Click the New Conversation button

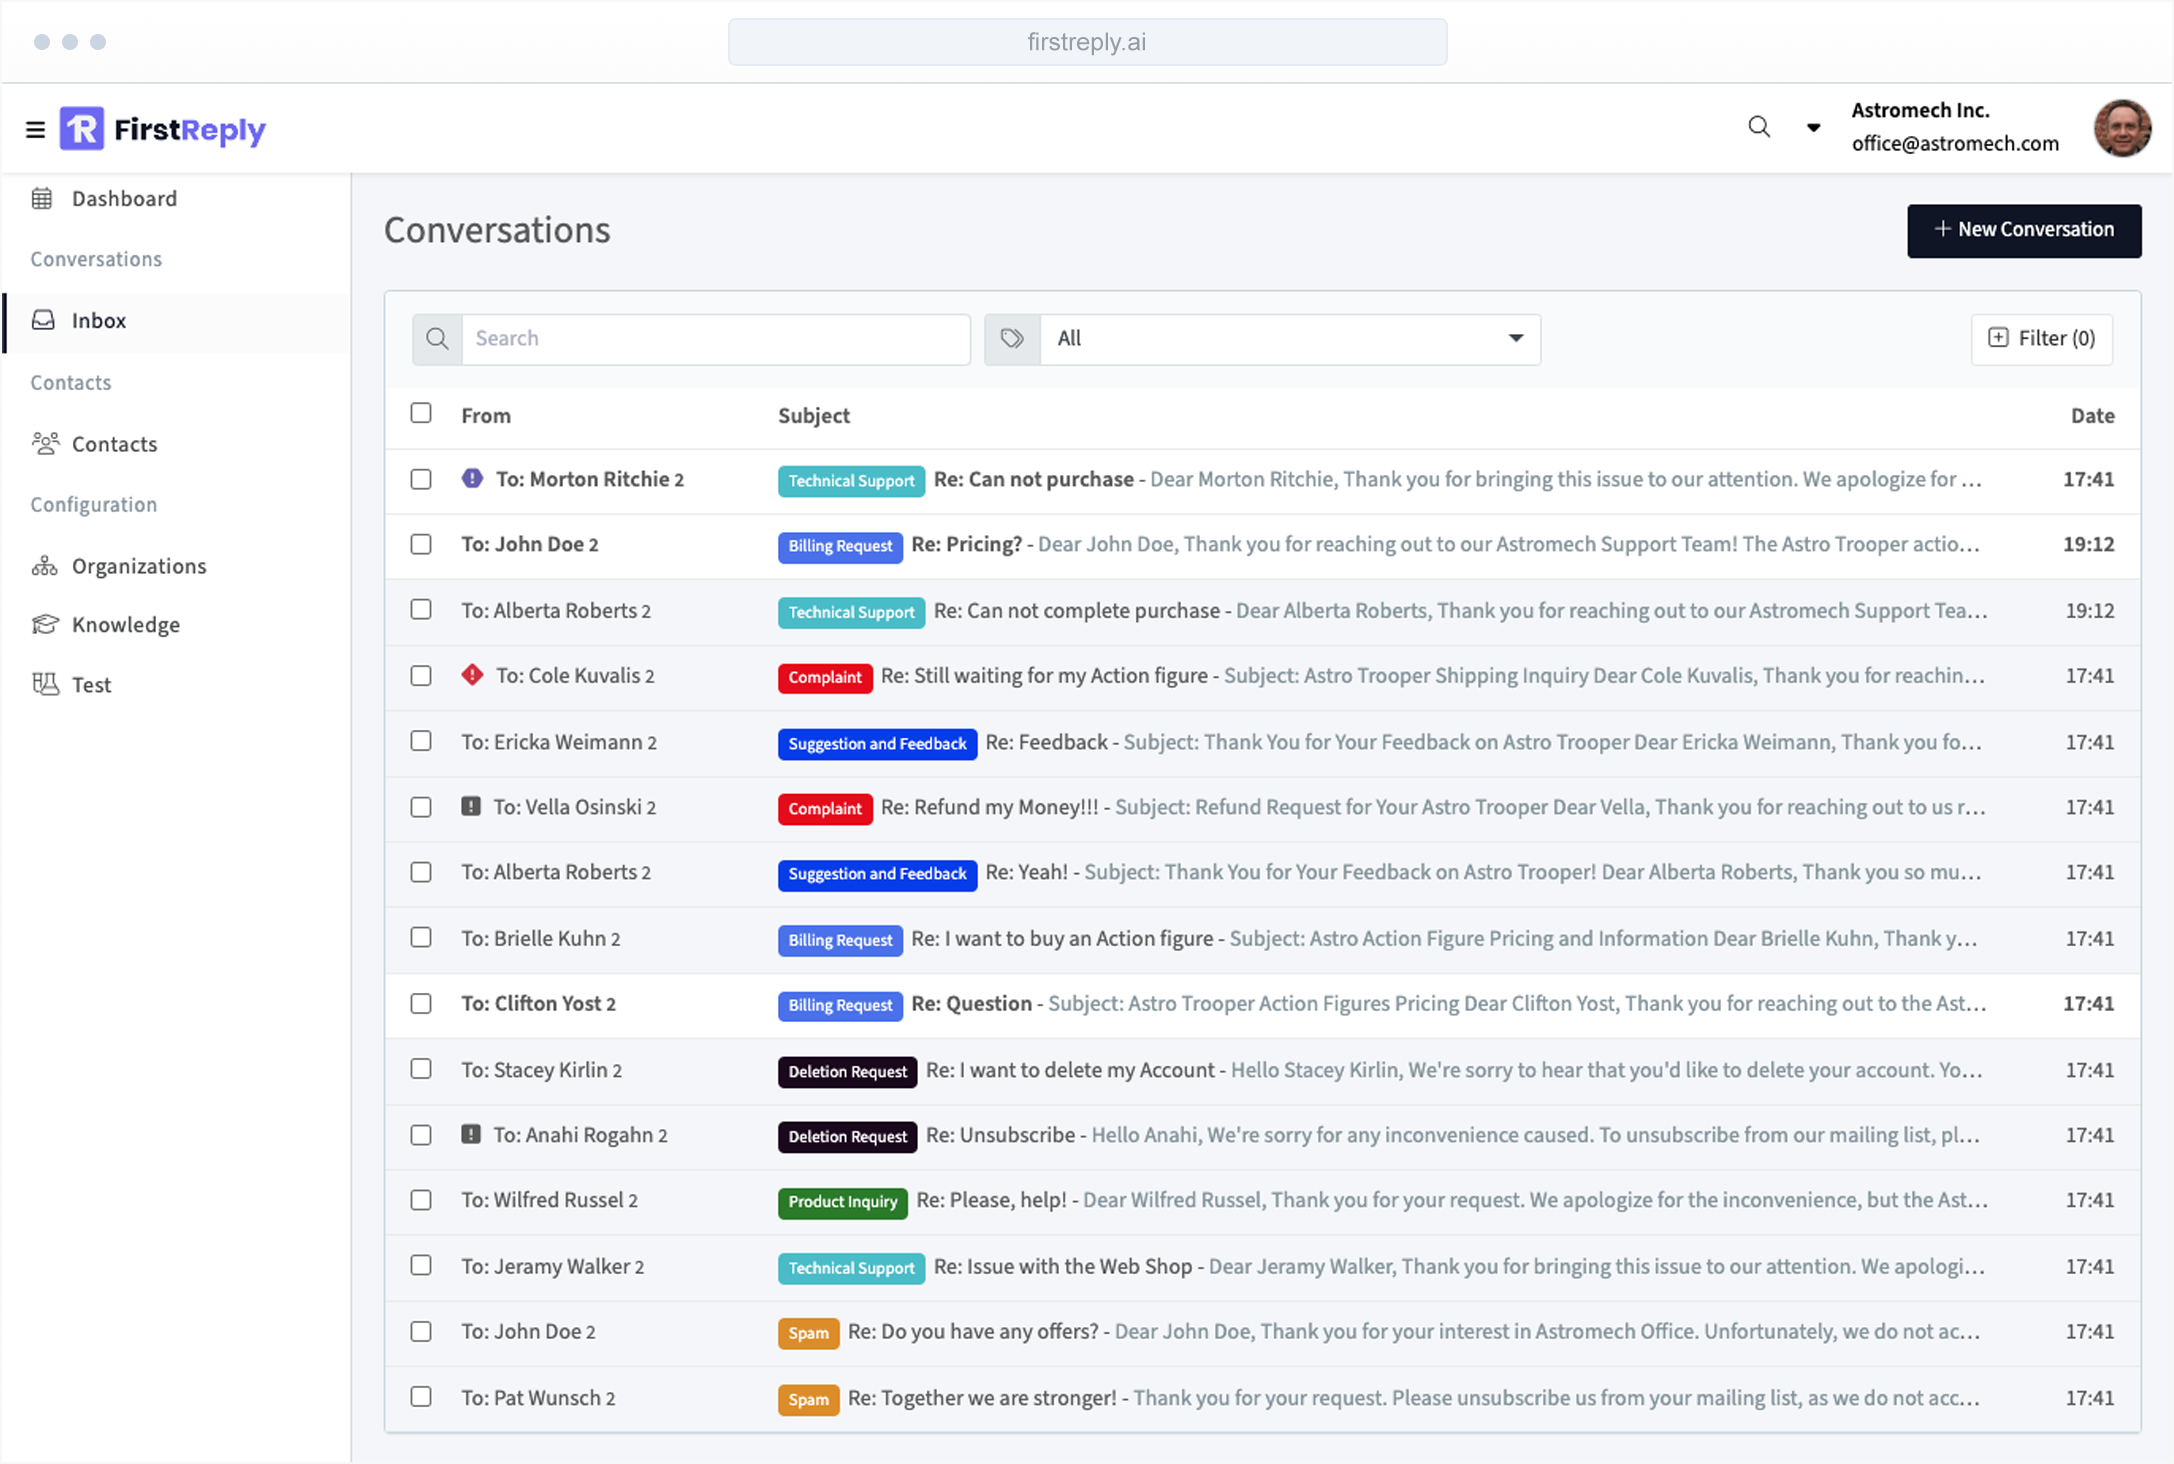coord(2023,230)
